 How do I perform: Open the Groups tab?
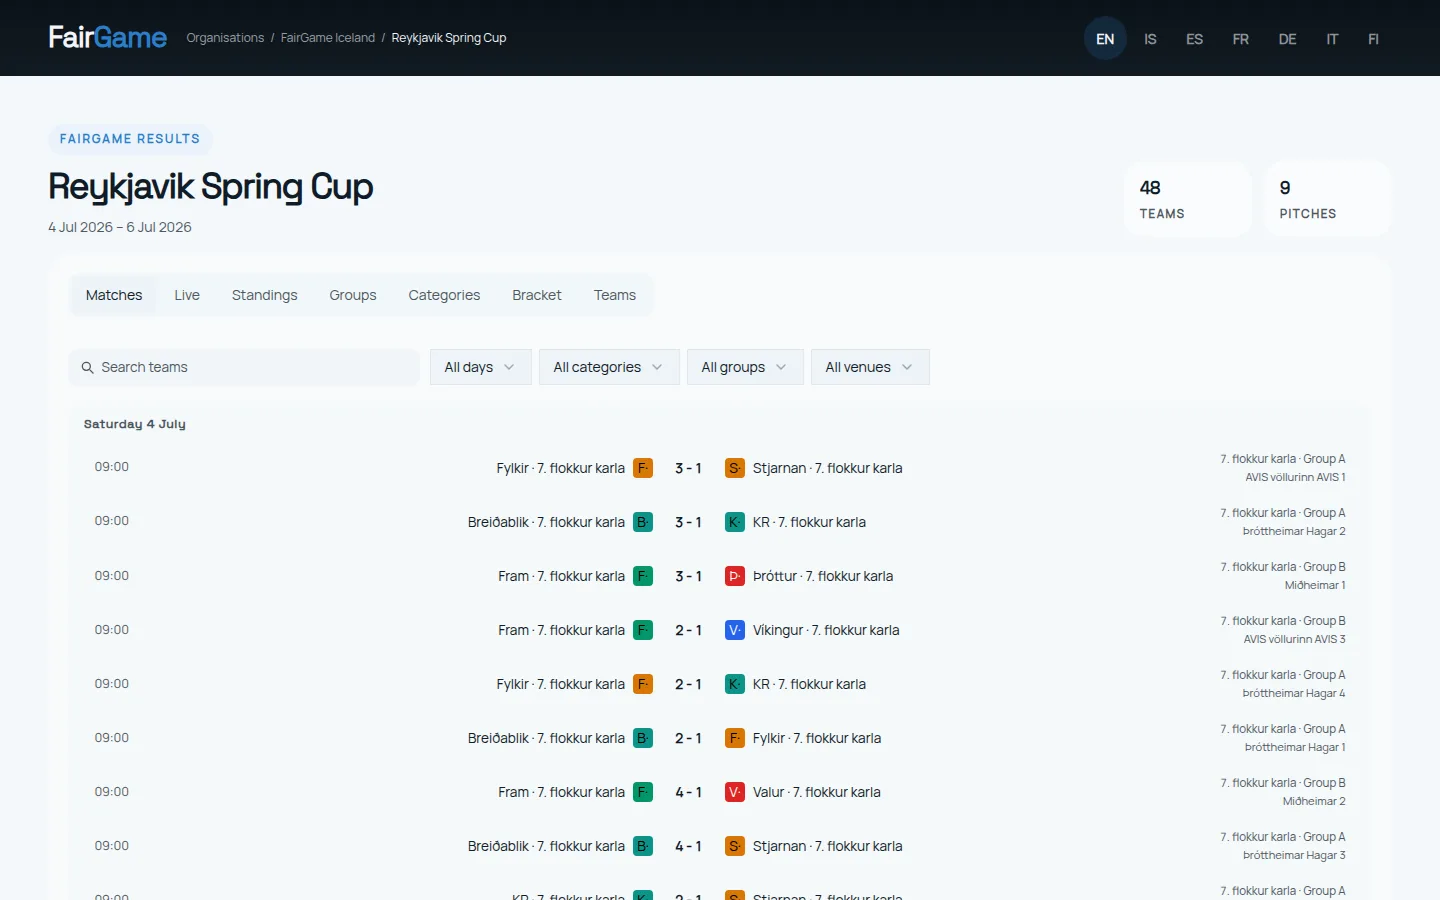(353, 295)
